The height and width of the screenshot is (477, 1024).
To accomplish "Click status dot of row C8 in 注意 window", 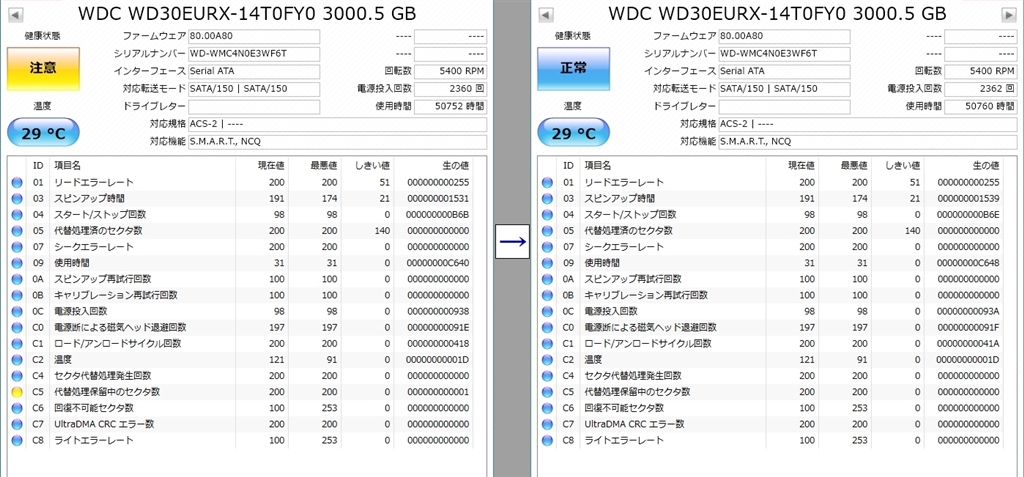I will click(17, 440).
